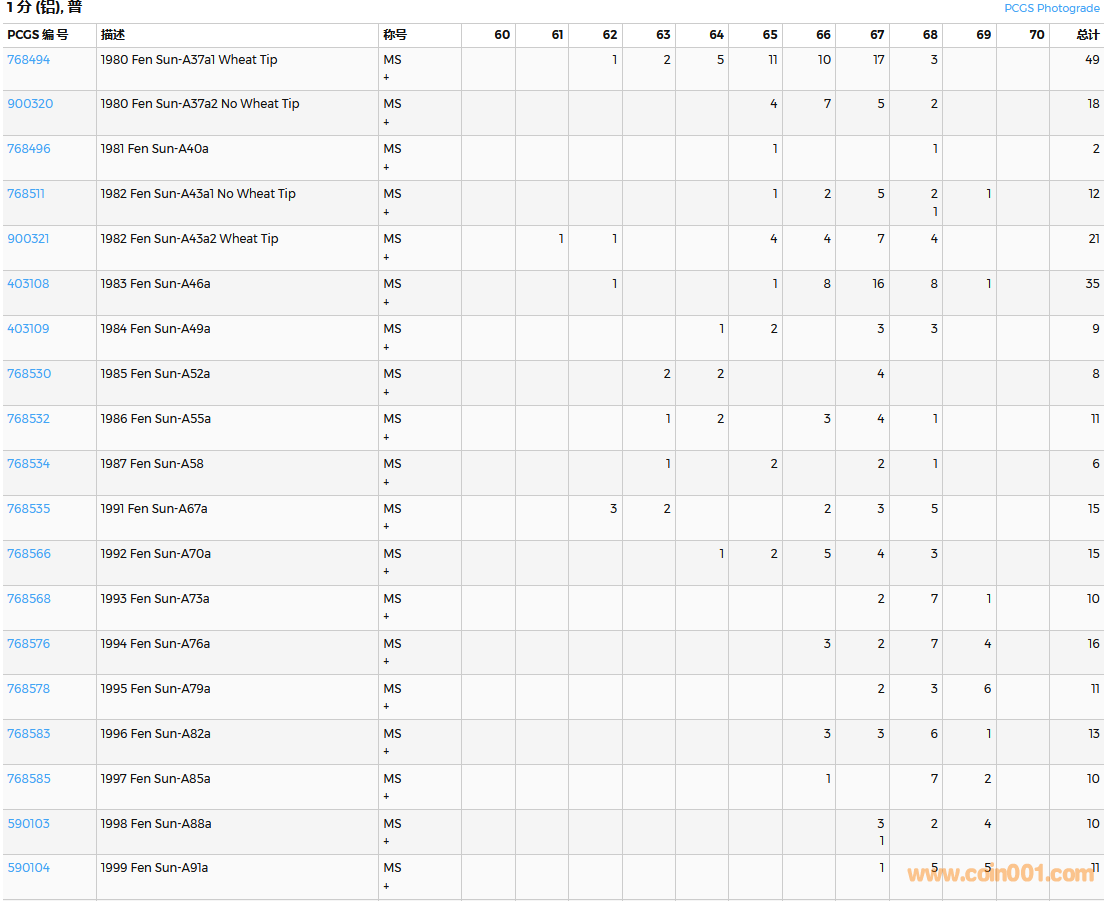Open PCGS number 768494 link
Viewport: 1107px width, 901px height.
pos(28,60)
